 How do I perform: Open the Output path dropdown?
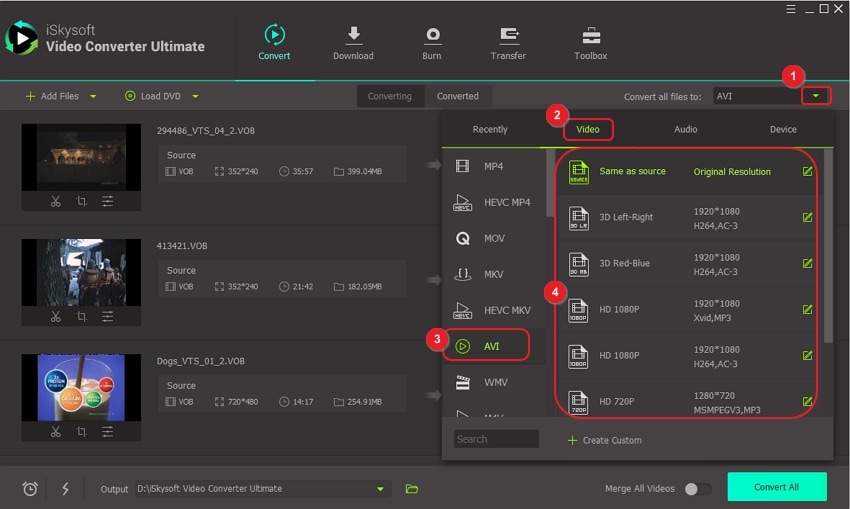(x=380, y=489)
